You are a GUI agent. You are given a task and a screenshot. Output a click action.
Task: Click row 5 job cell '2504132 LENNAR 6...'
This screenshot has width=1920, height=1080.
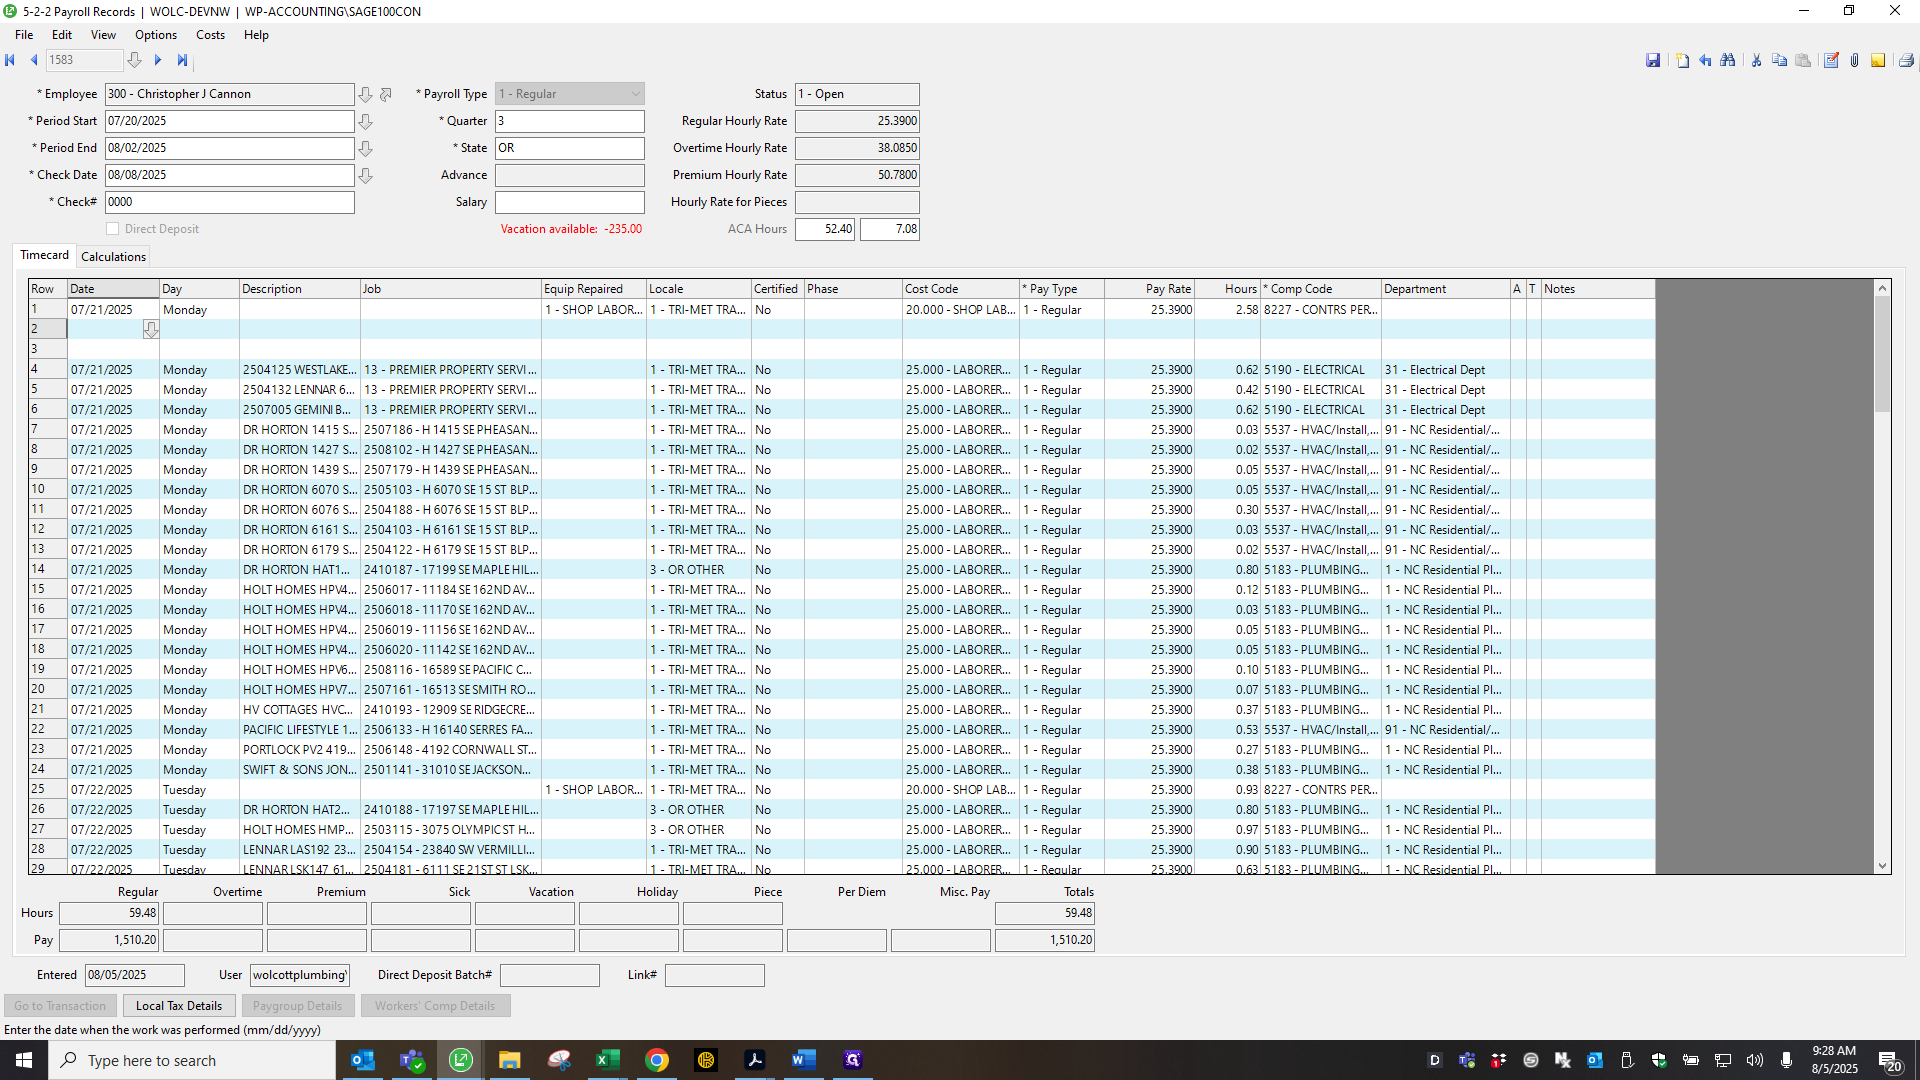coord(299,390)
